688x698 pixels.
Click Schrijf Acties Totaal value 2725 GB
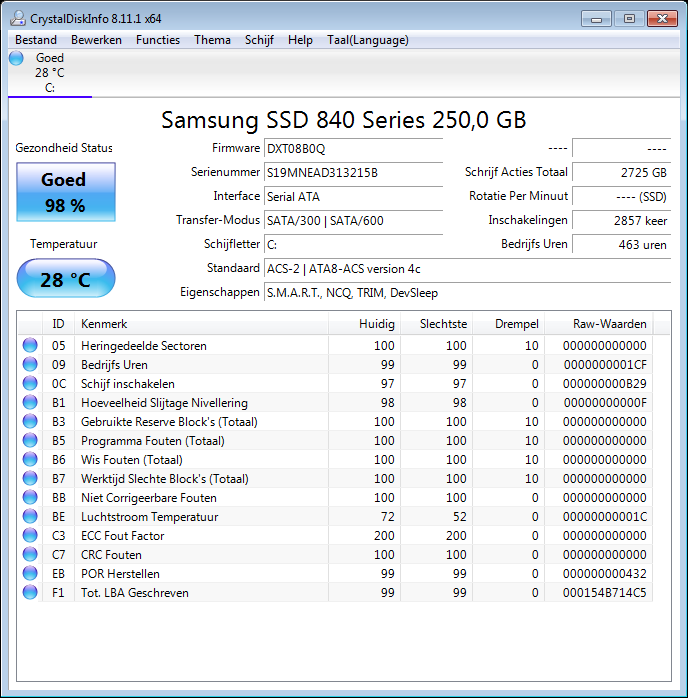pyautogui.click(x=621, y=173)
